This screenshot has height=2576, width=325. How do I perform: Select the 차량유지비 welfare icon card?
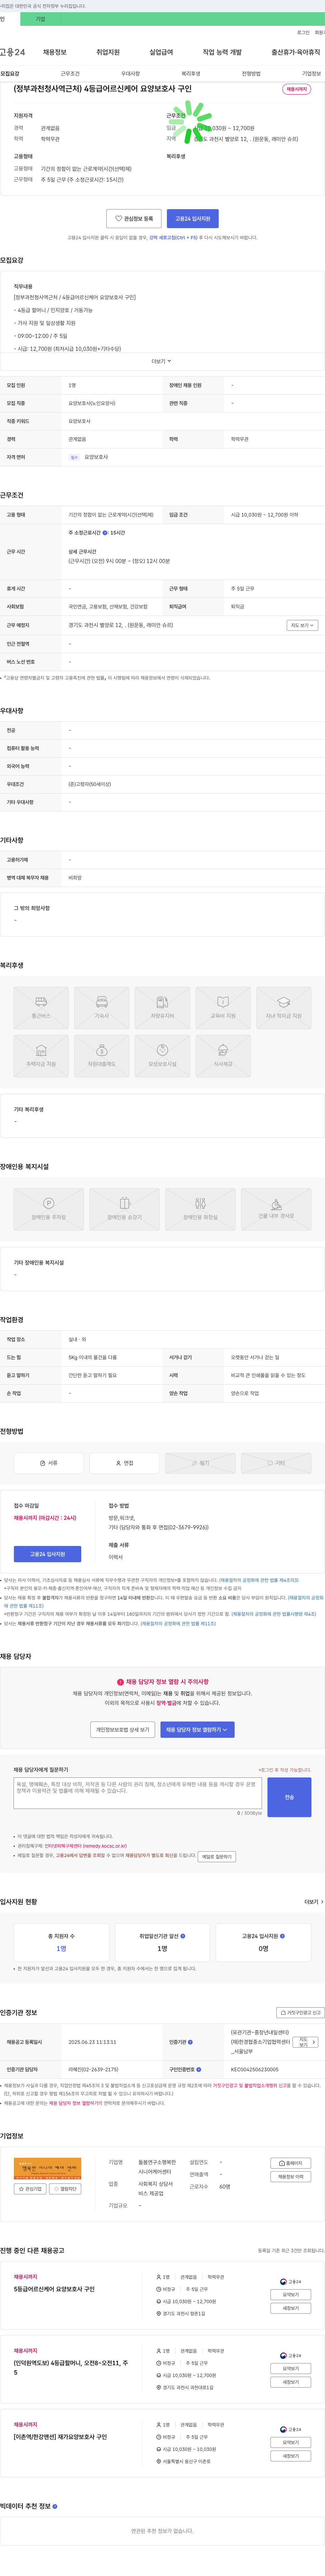point(162,1008)
